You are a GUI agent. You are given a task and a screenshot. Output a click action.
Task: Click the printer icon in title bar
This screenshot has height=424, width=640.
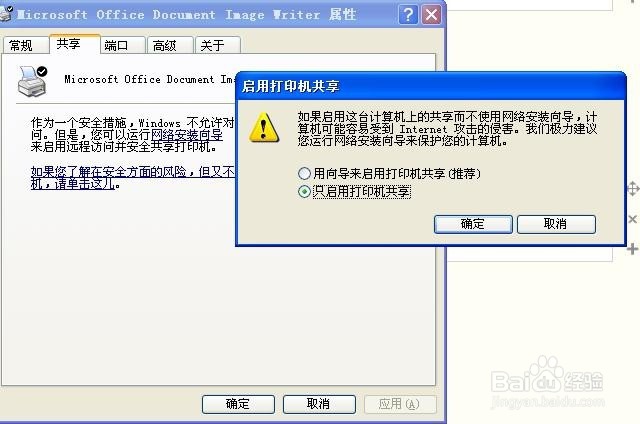tap(6, 13)
